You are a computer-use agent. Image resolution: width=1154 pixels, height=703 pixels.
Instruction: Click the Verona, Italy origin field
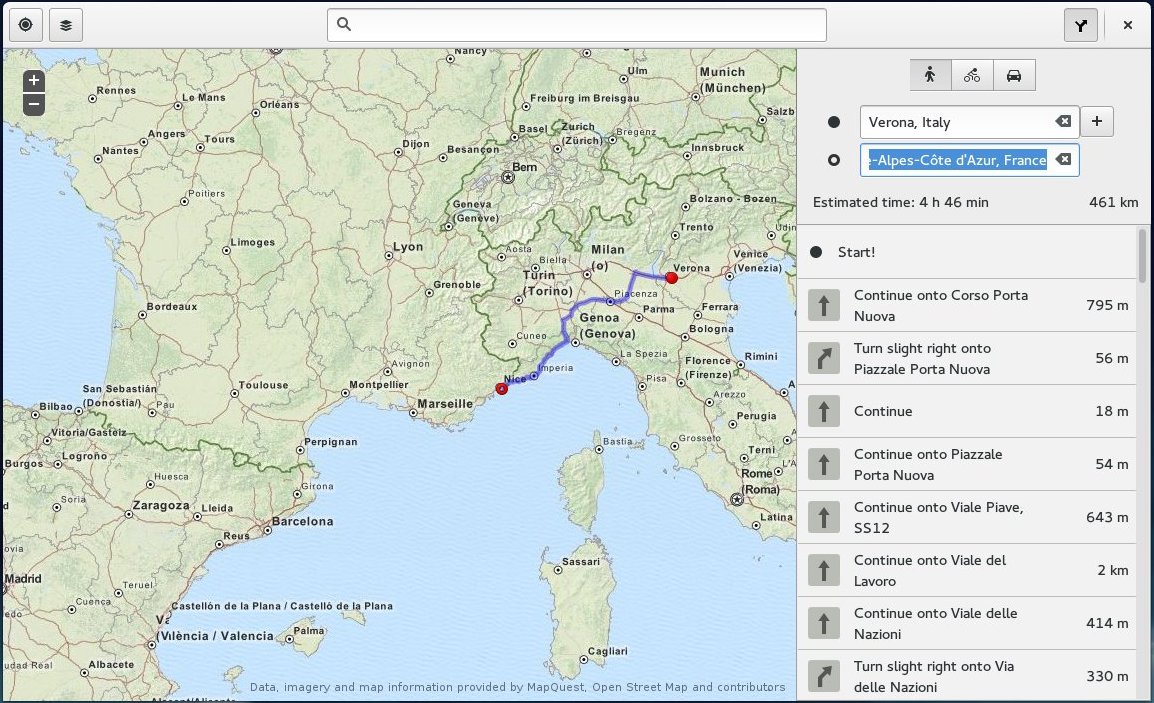[969, 121]
